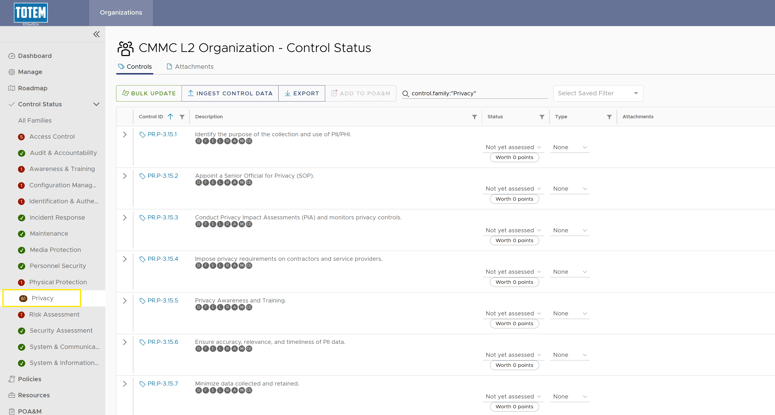Expand row PR.P-3.15.5
Screen dimensions: 775x415
(125, 300)
